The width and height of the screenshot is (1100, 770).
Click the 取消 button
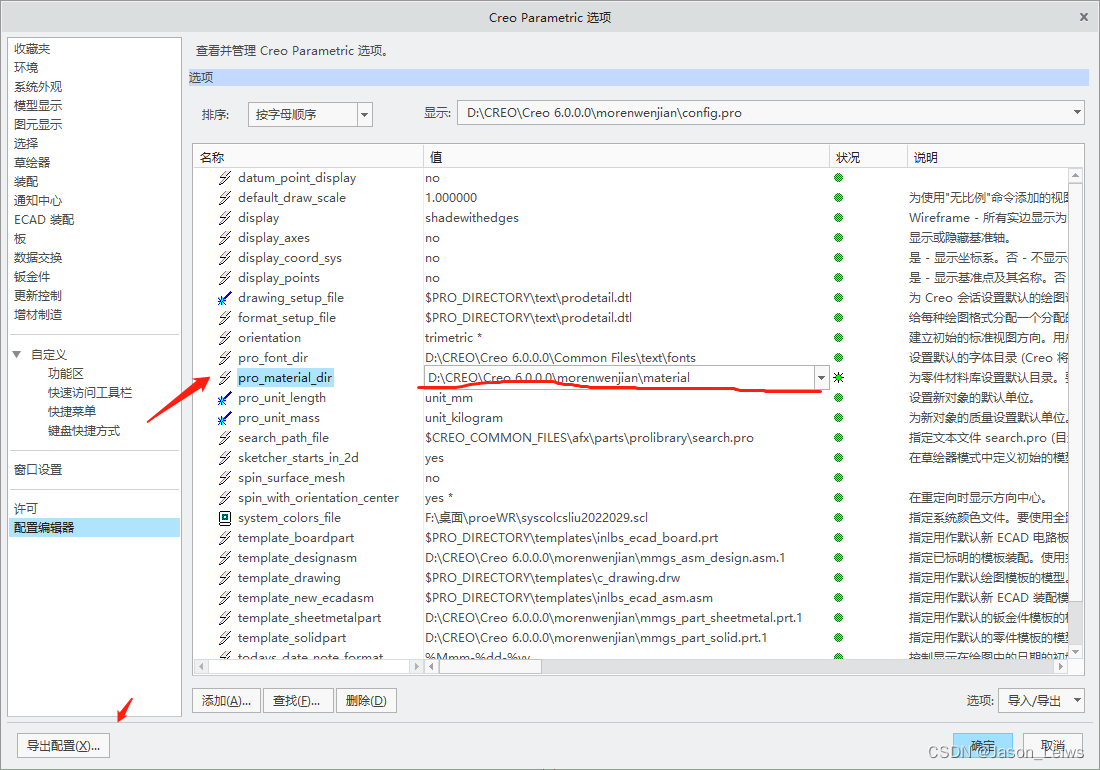[1052, 745]
